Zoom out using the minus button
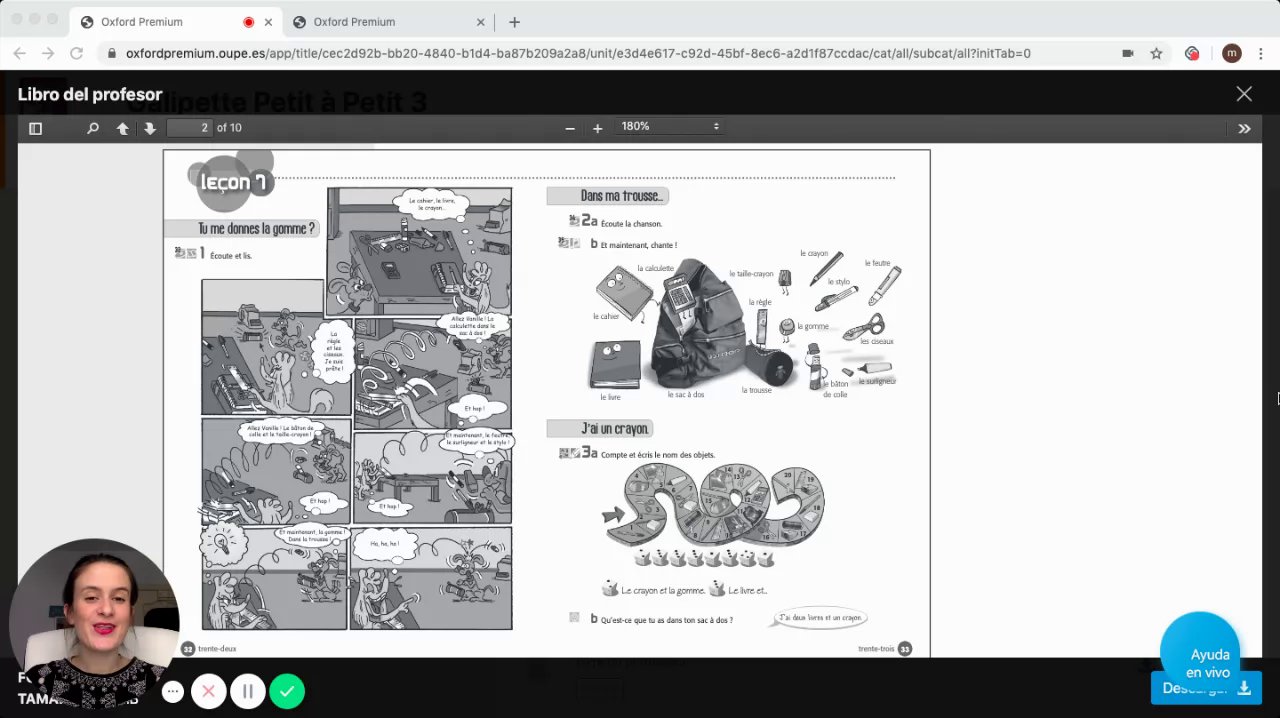 pos(570,128)
